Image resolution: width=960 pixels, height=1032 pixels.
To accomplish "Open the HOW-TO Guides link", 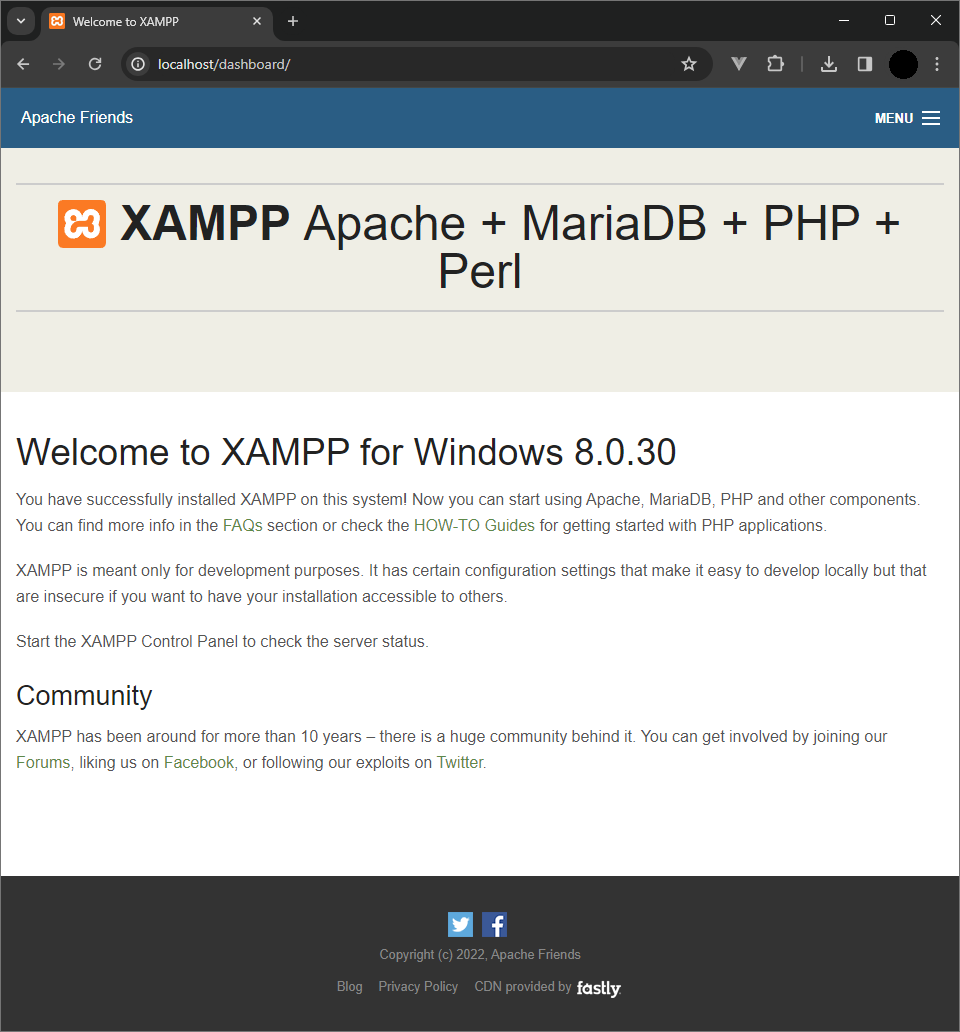I will (474, 525).
